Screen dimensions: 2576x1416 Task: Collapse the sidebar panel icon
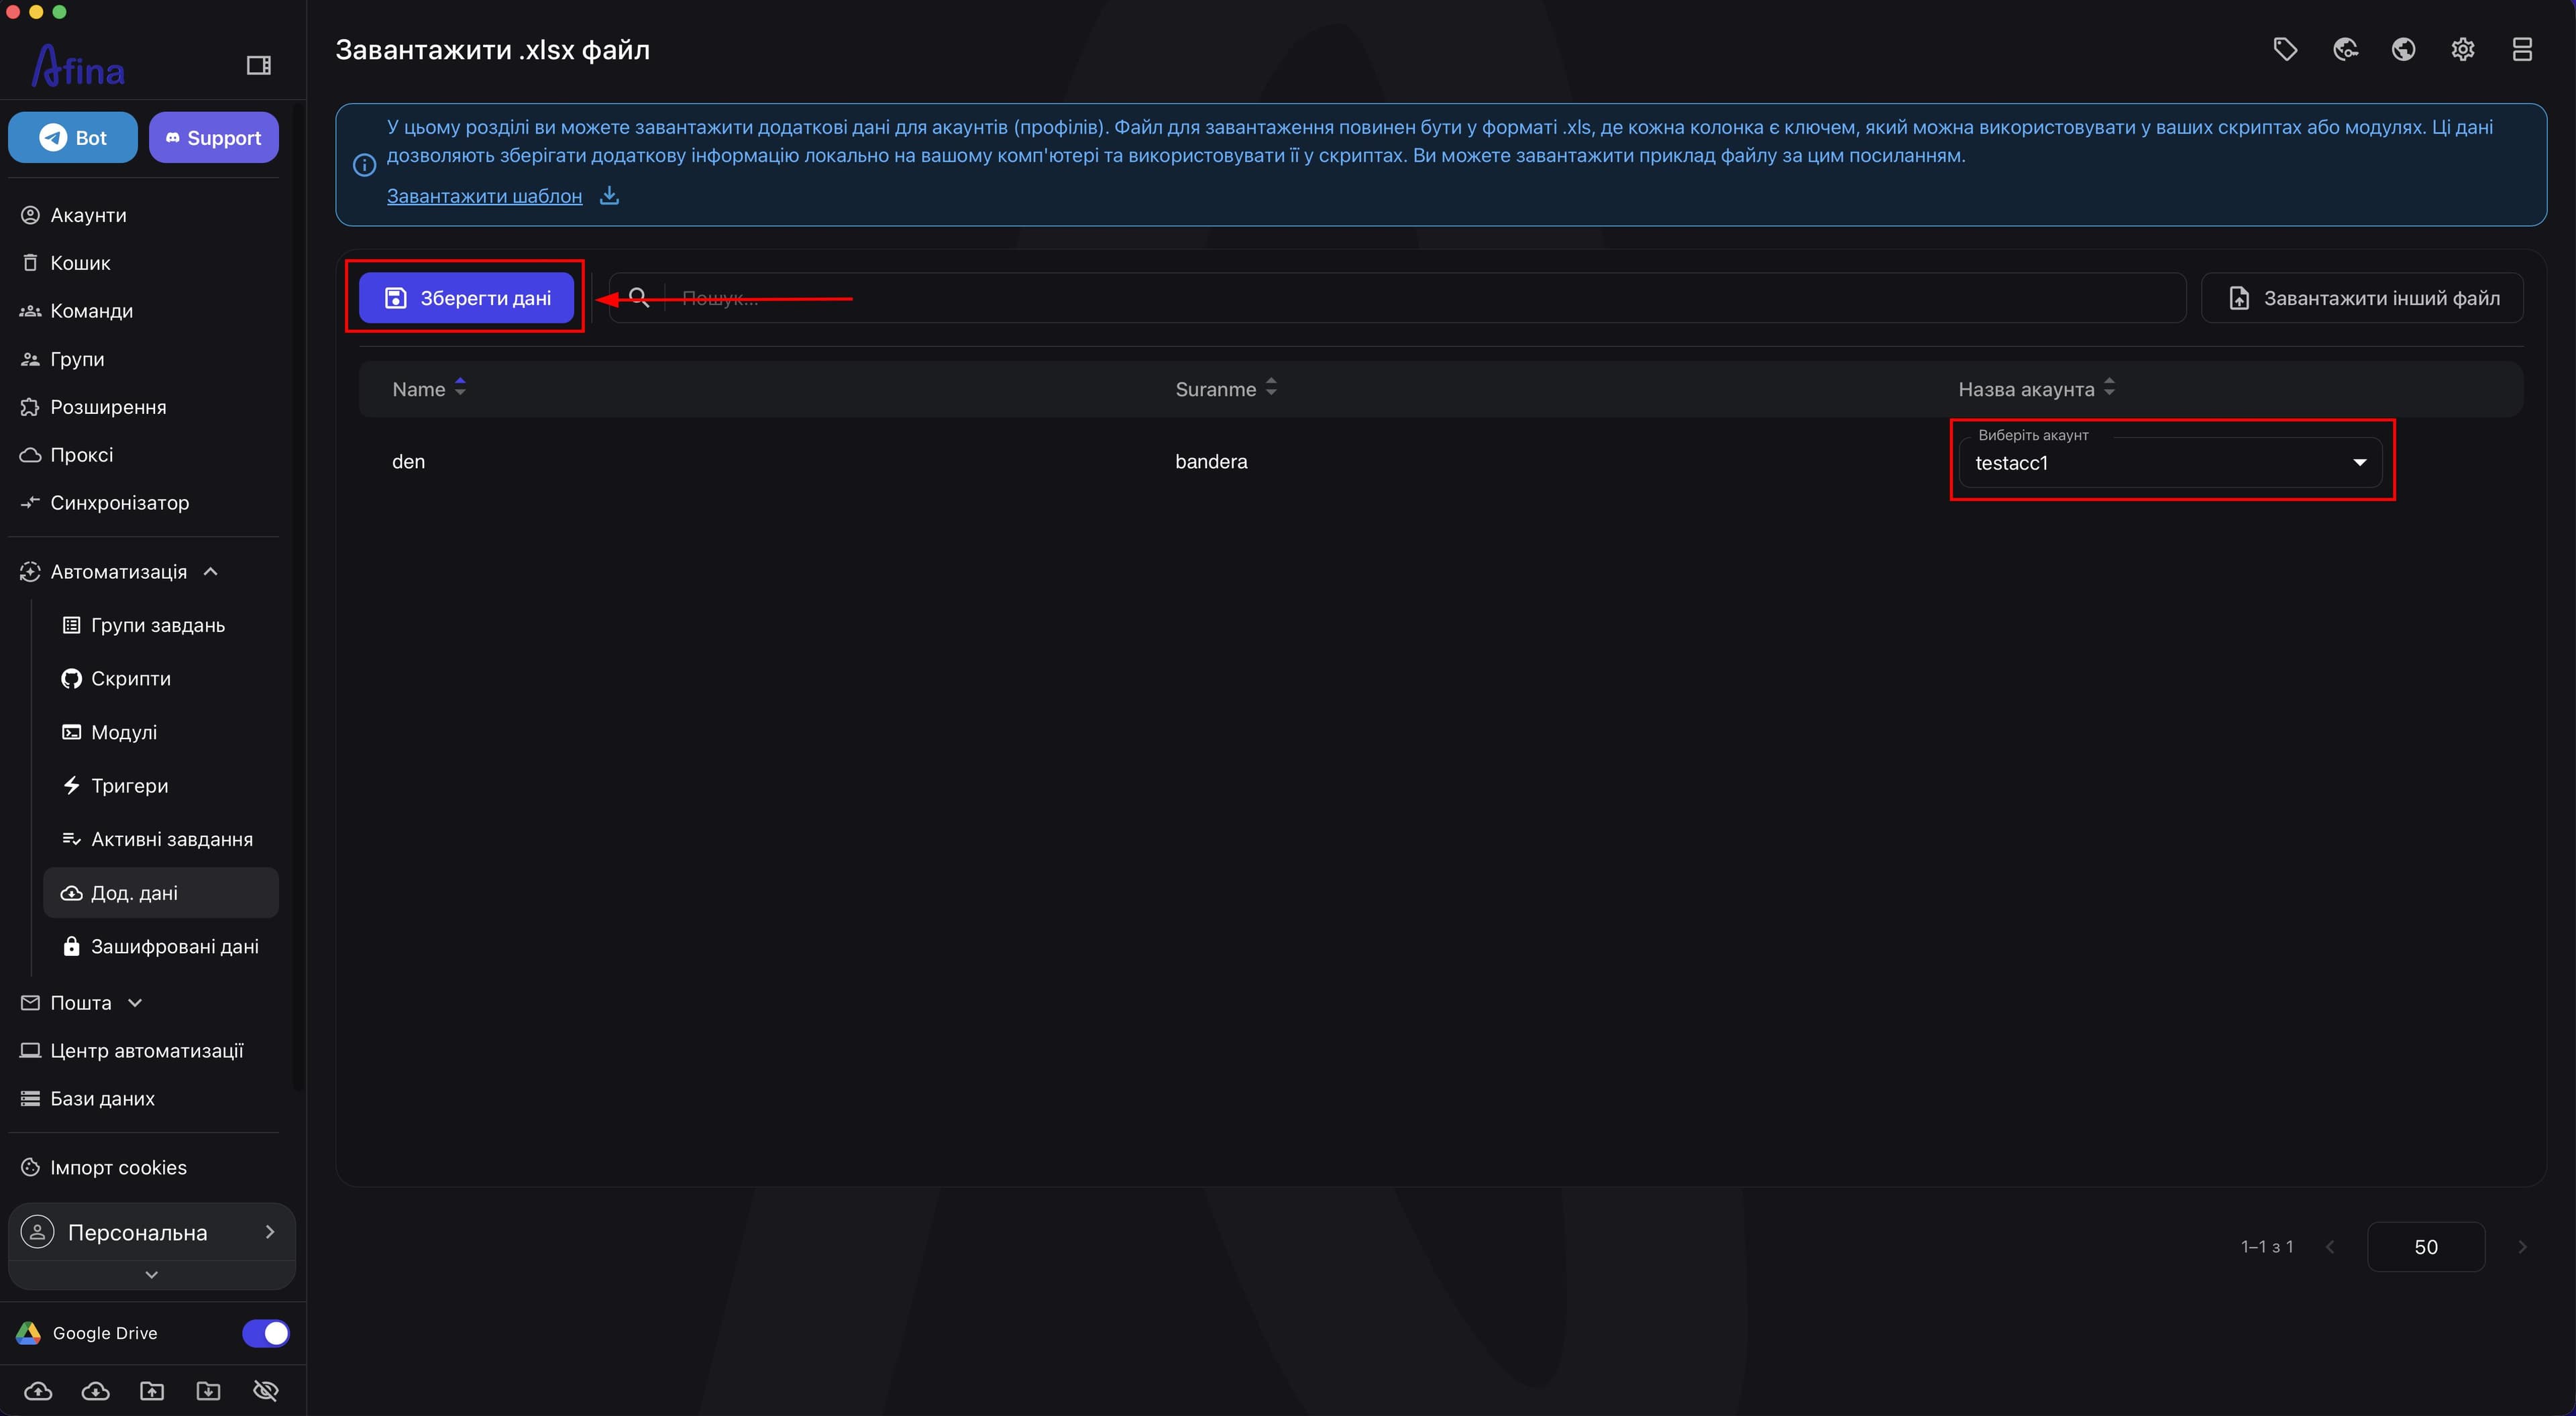(258, 65)
